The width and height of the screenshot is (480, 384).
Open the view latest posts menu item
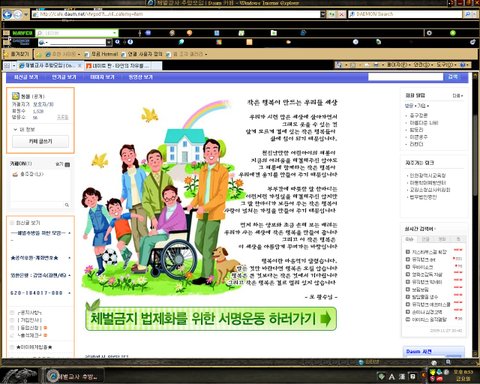tap(26, 77)
